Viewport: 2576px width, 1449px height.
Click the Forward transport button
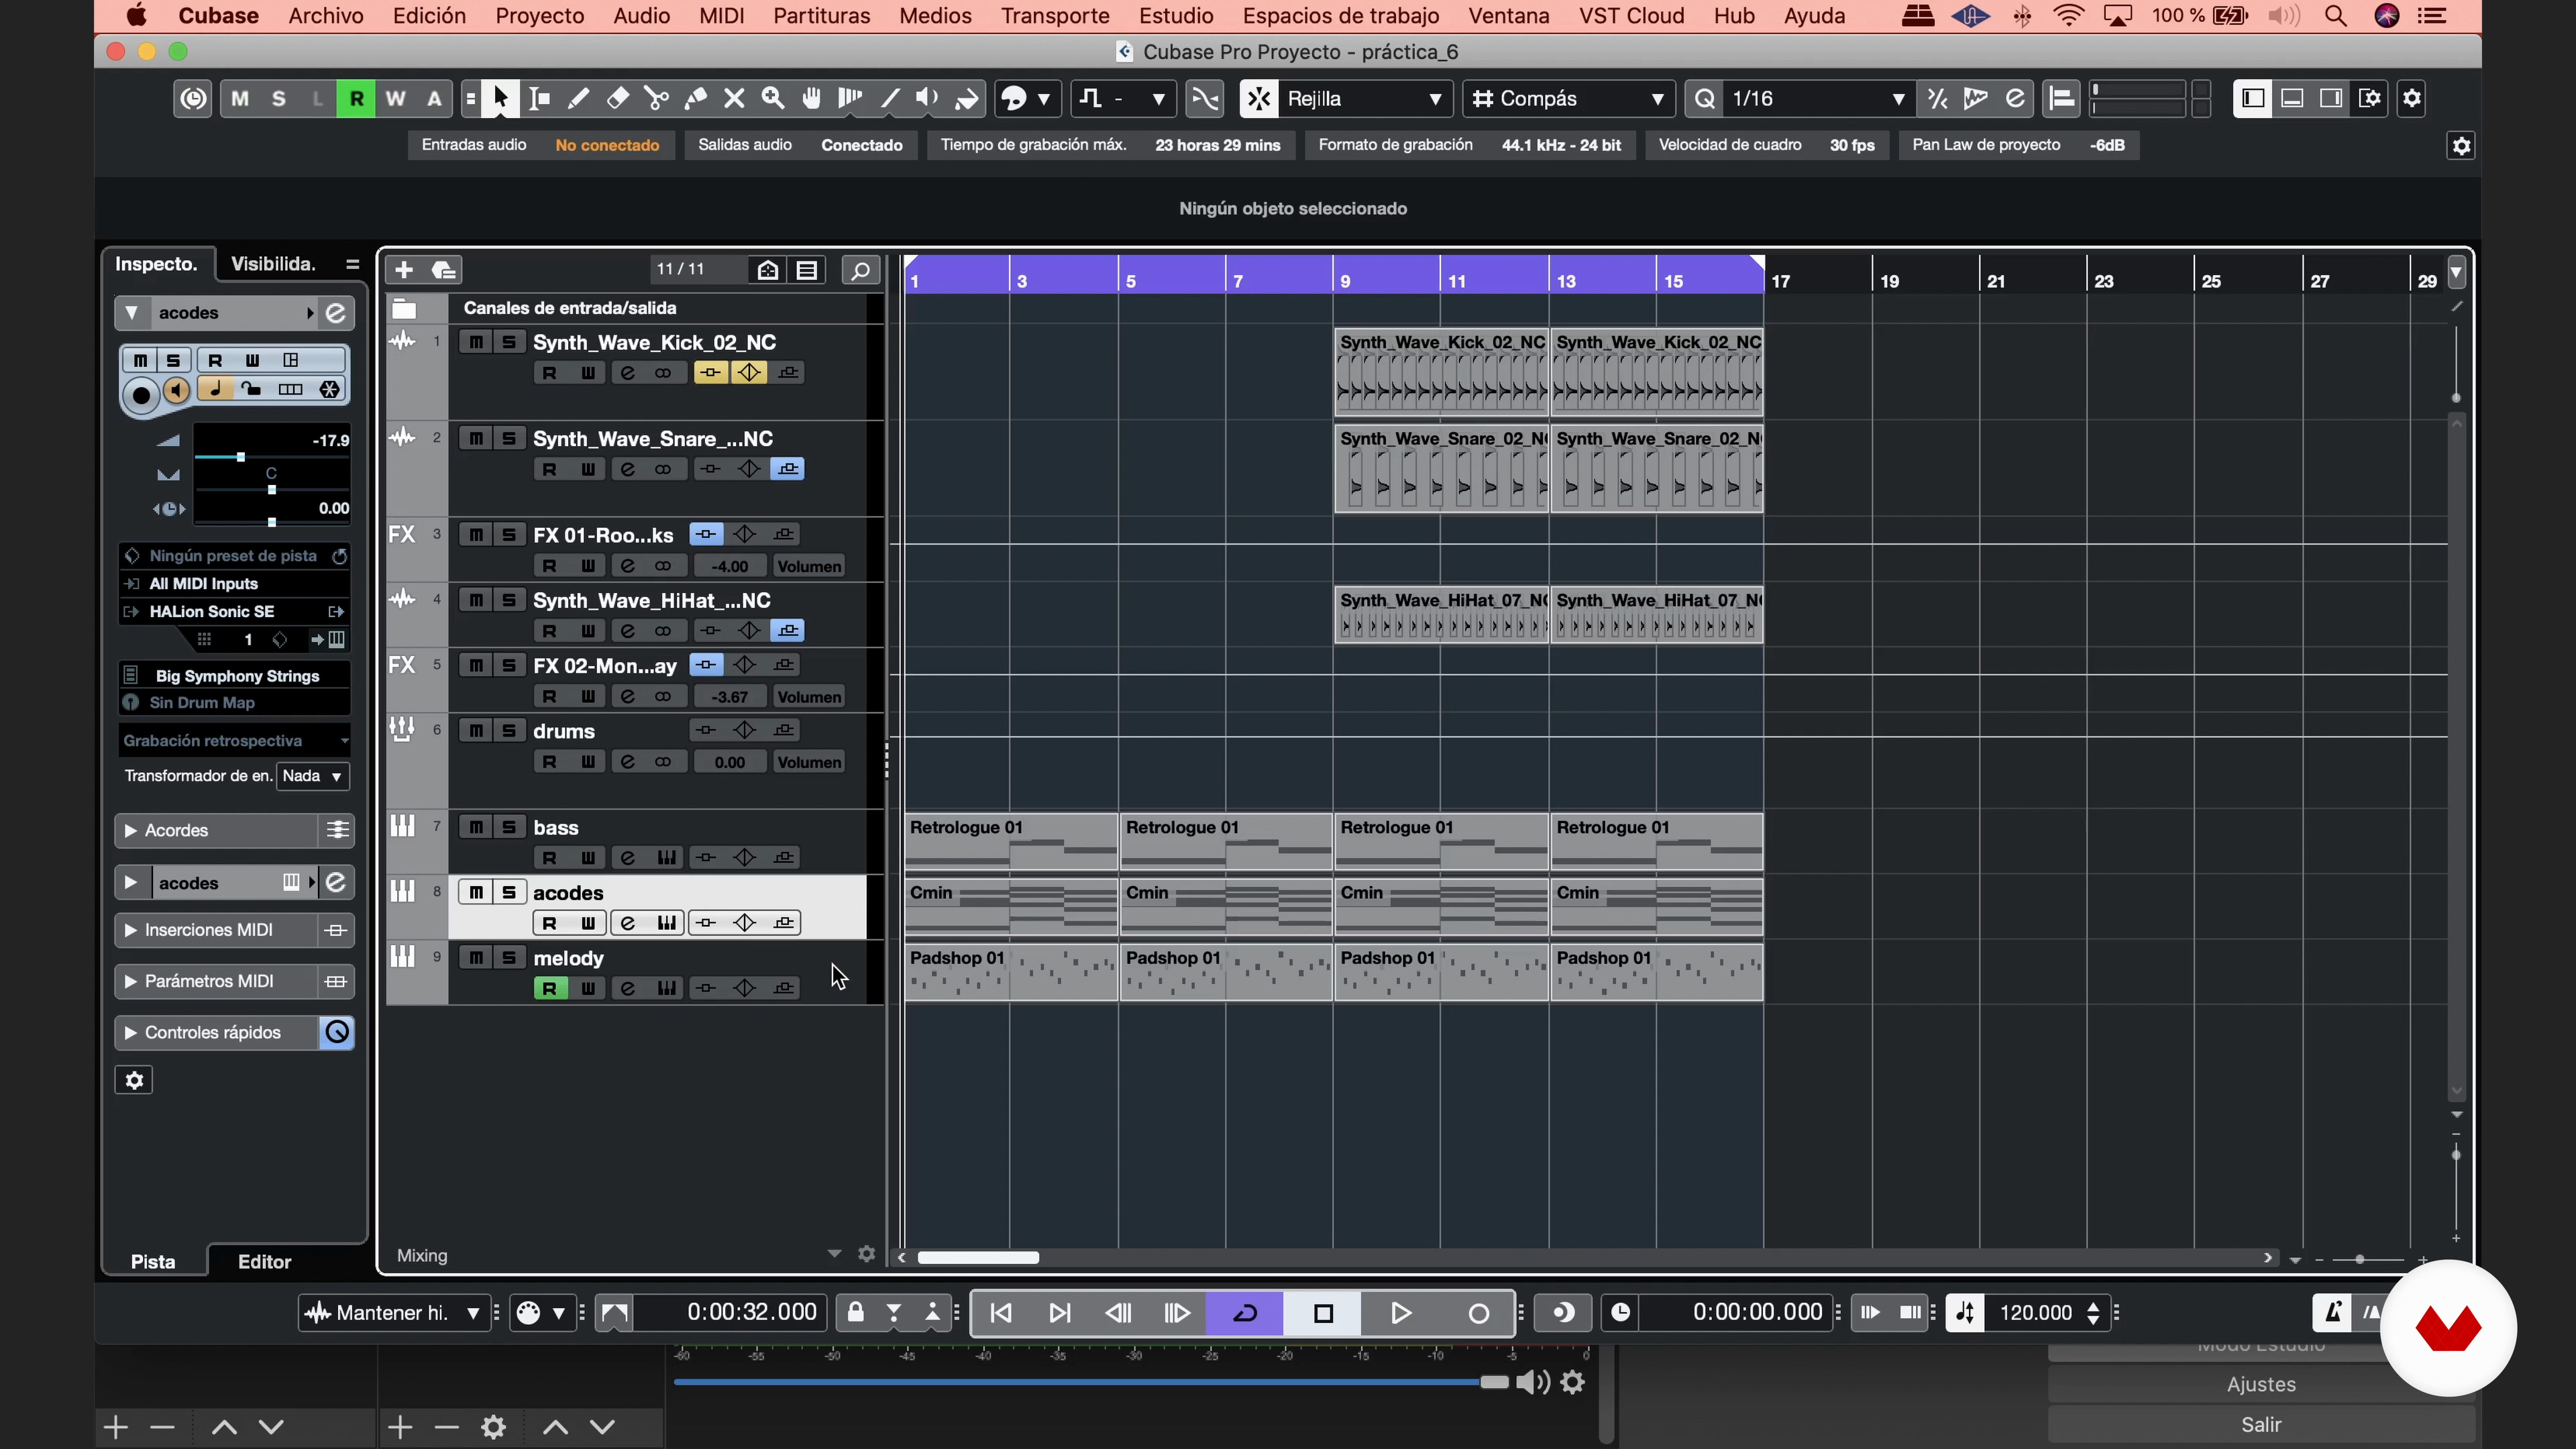(x=1177, y=1313)
